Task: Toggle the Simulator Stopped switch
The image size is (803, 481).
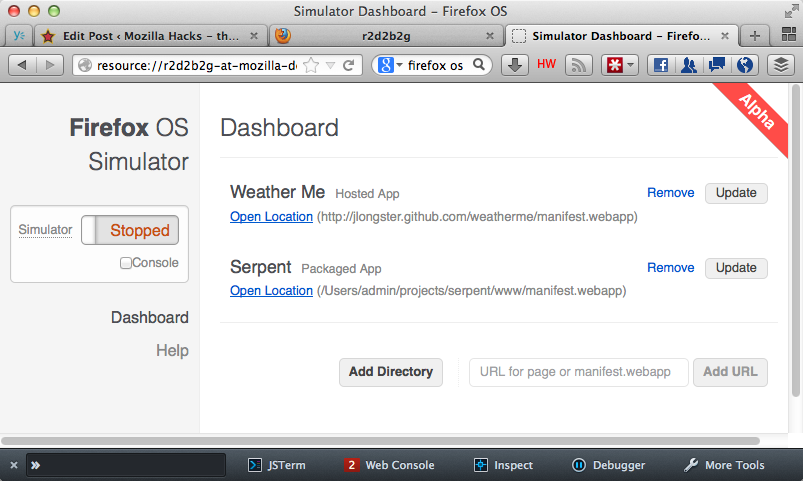Action: tap(130, 230)
